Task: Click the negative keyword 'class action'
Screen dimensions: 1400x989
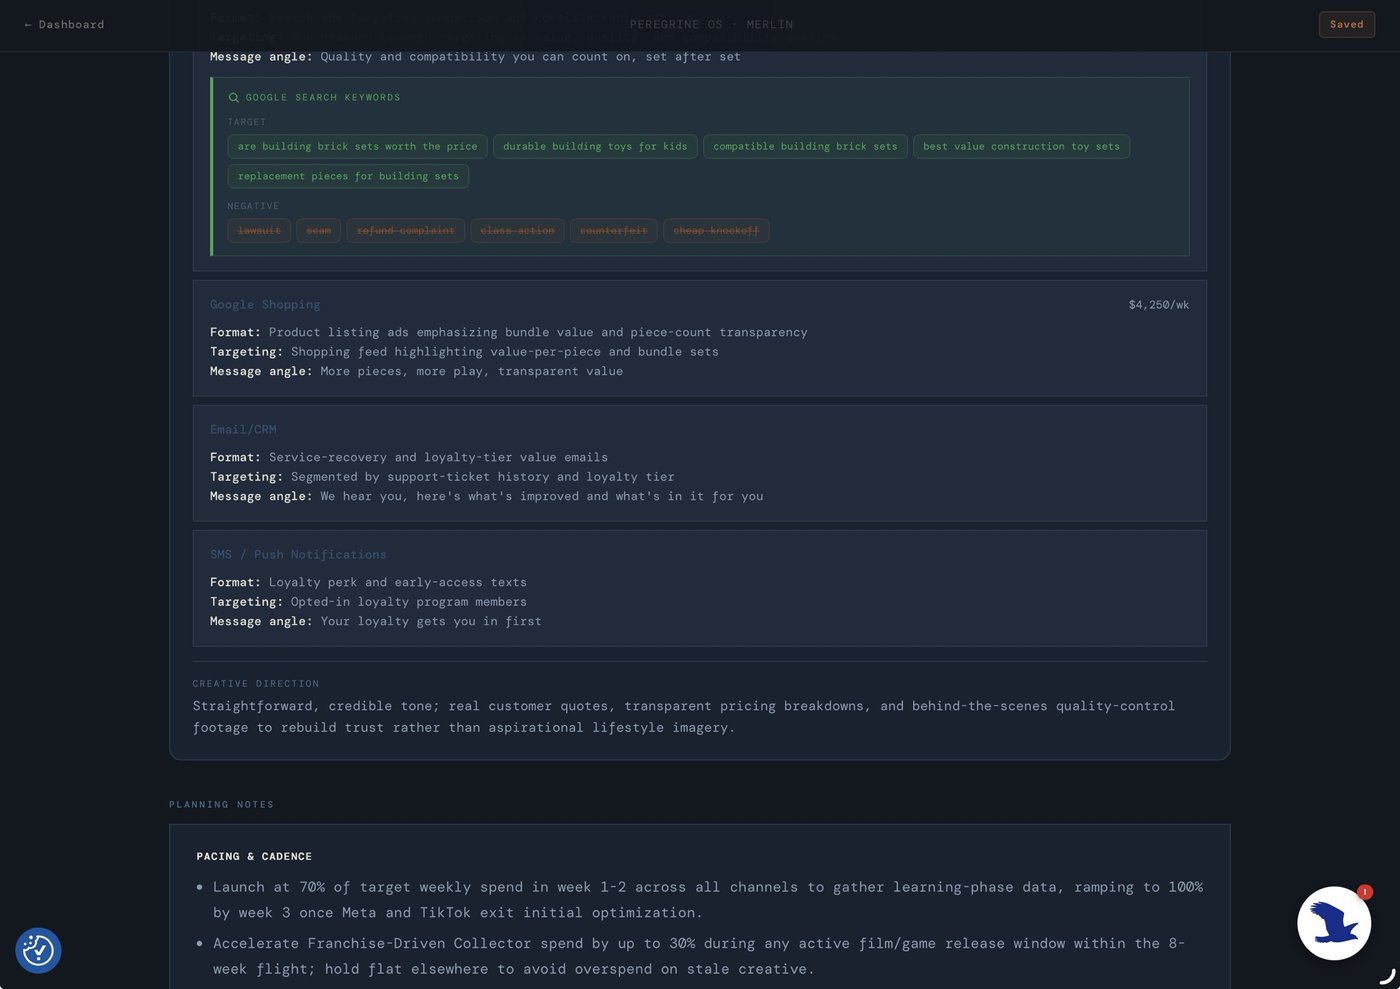Action: 517,231
